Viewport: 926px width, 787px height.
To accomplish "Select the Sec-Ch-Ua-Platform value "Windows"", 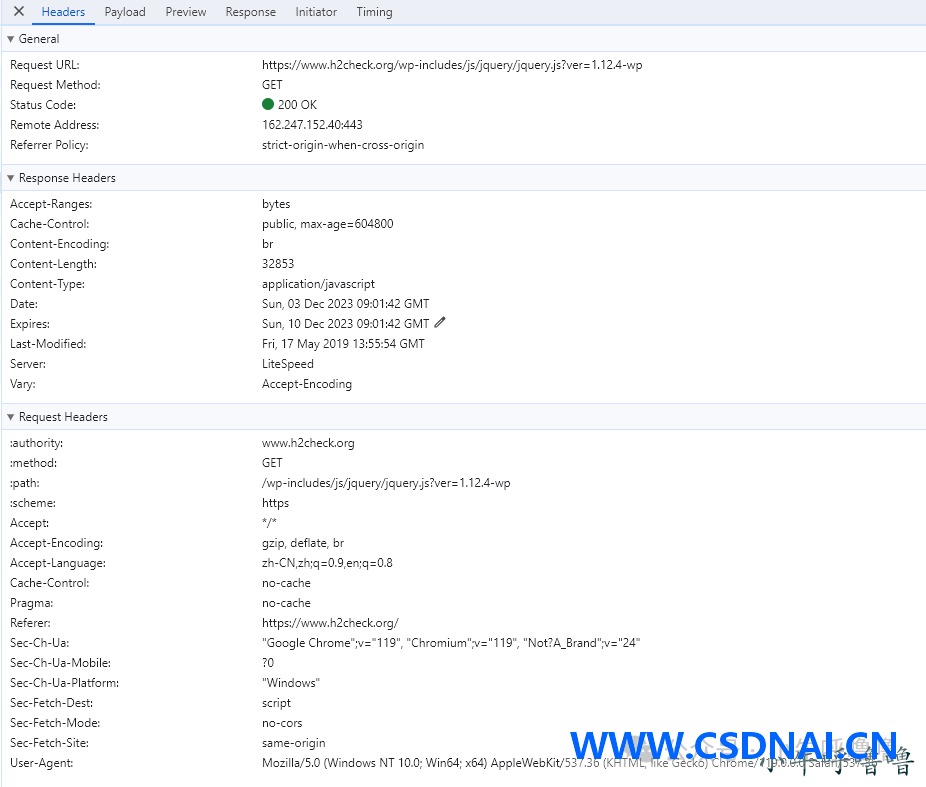I will 291,683.
